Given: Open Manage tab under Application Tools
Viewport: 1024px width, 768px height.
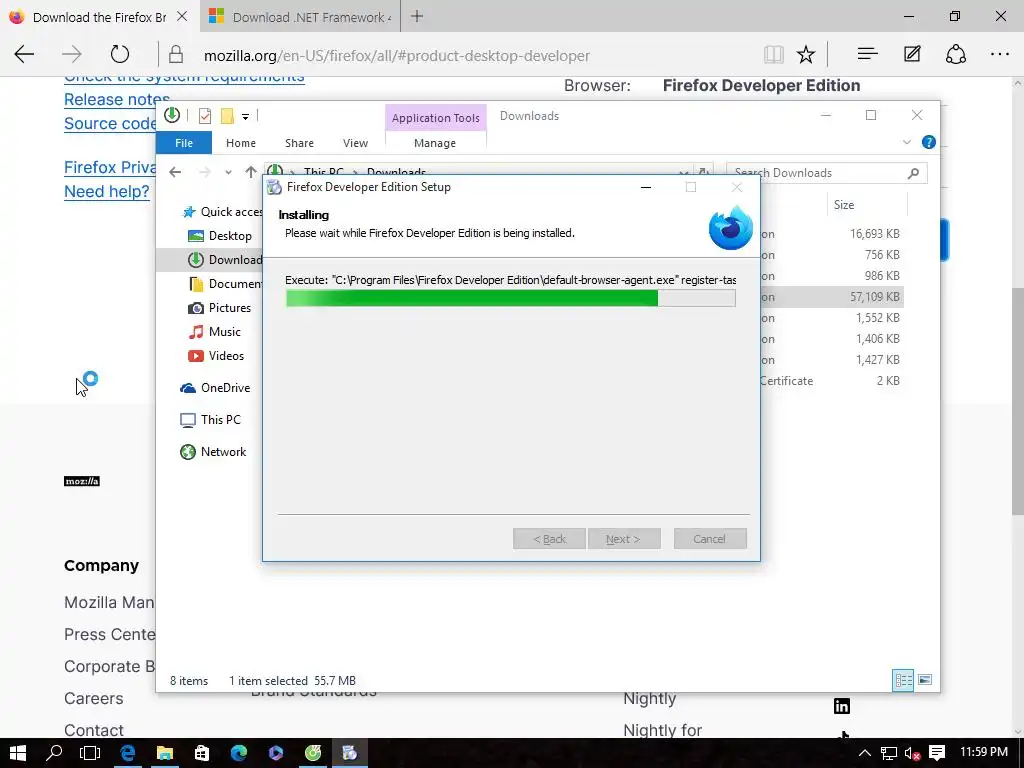Looking at the screenshot, I should [x=435, y=142].
